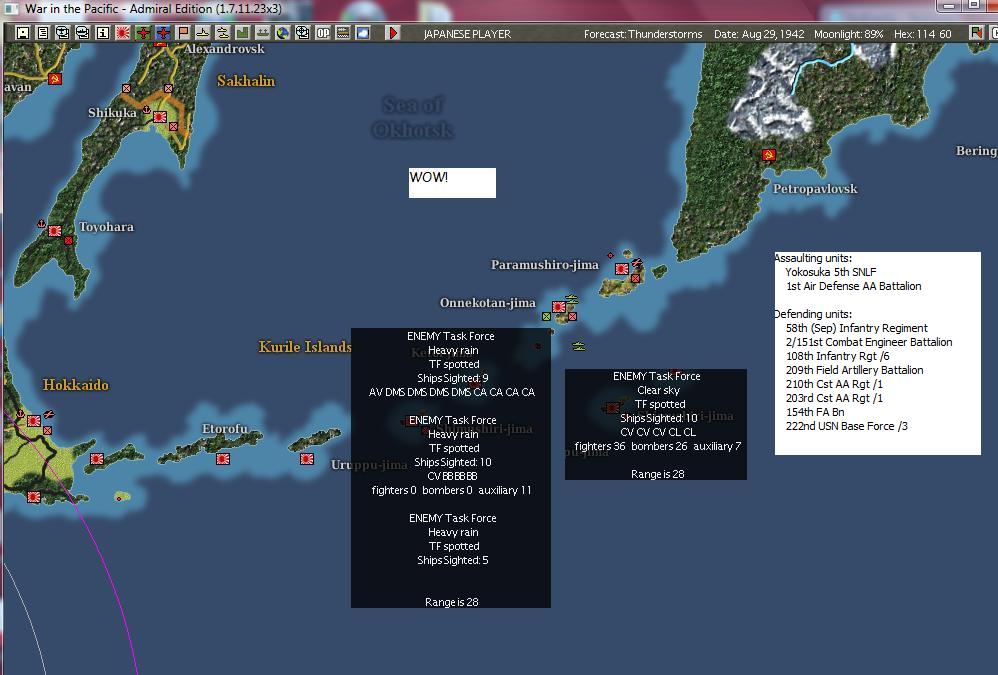Select the Soviet base at Petropavlovsk

(x=769, y=155)
